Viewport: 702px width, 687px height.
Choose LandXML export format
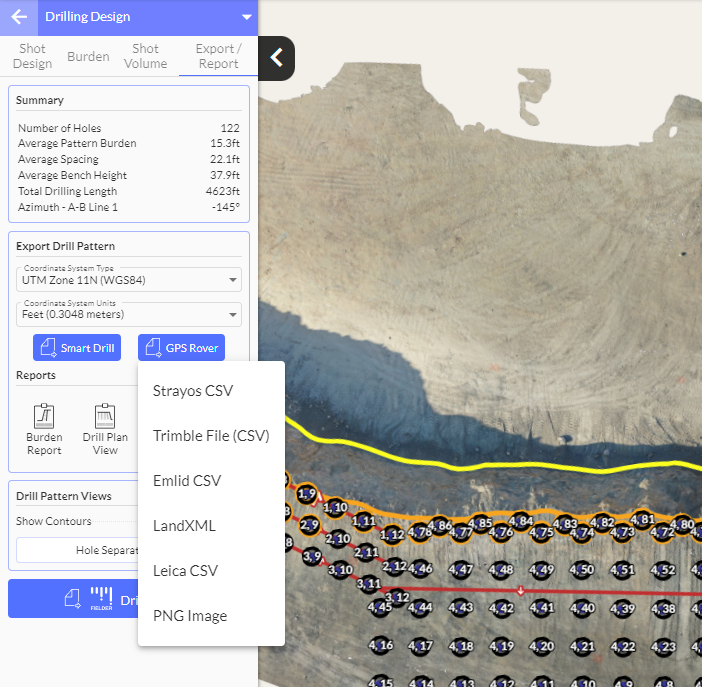click(x=184, y=526)
